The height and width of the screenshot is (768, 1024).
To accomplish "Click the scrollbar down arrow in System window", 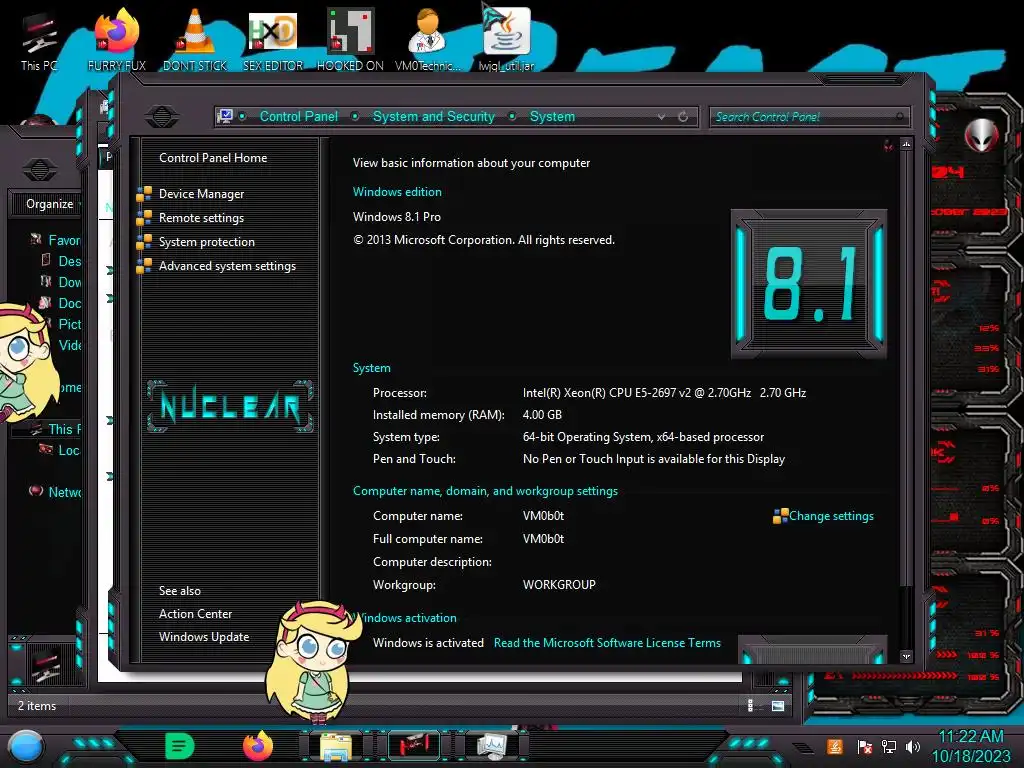I will coord(906,656).
